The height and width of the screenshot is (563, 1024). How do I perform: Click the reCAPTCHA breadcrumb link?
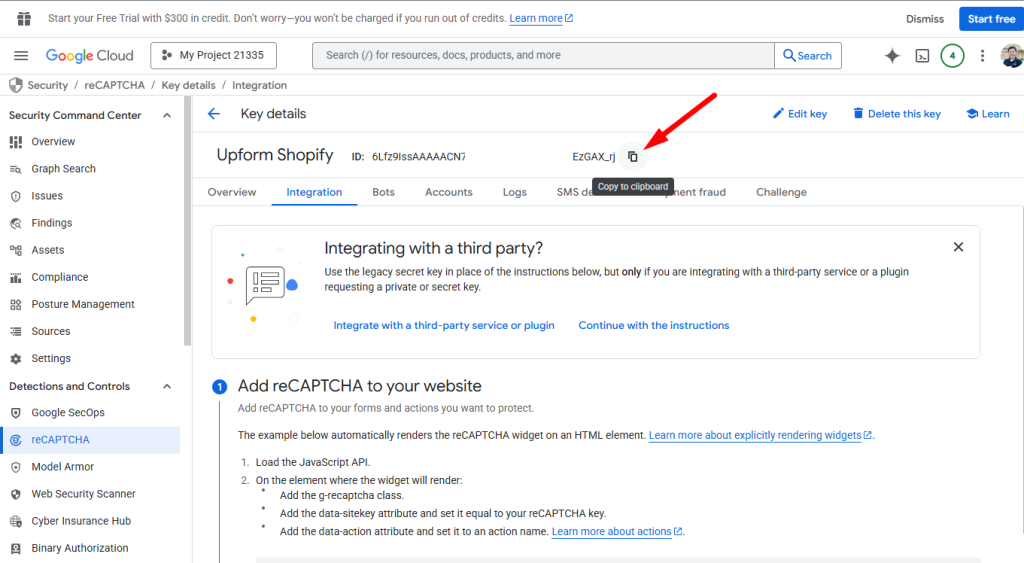tap(114, 85)
